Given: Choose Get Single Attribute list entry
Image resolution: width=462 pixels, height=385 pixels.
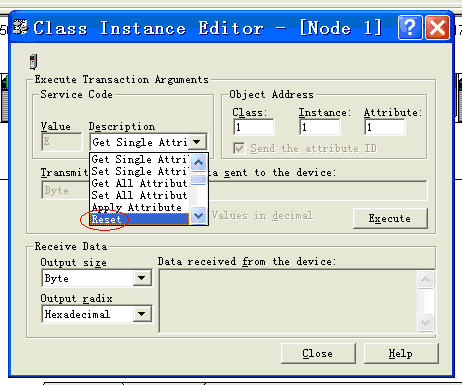Looking at the screenshot, I should point(139,159).
